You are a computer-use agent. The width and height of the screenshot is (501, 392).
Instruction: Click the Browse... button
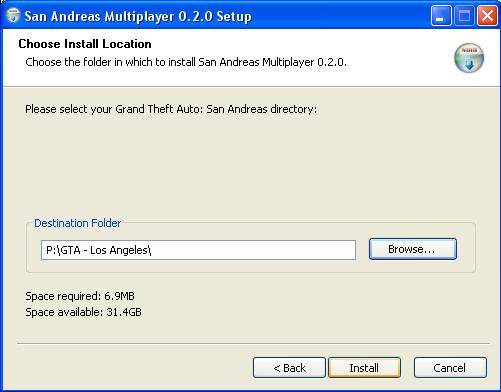413,249
